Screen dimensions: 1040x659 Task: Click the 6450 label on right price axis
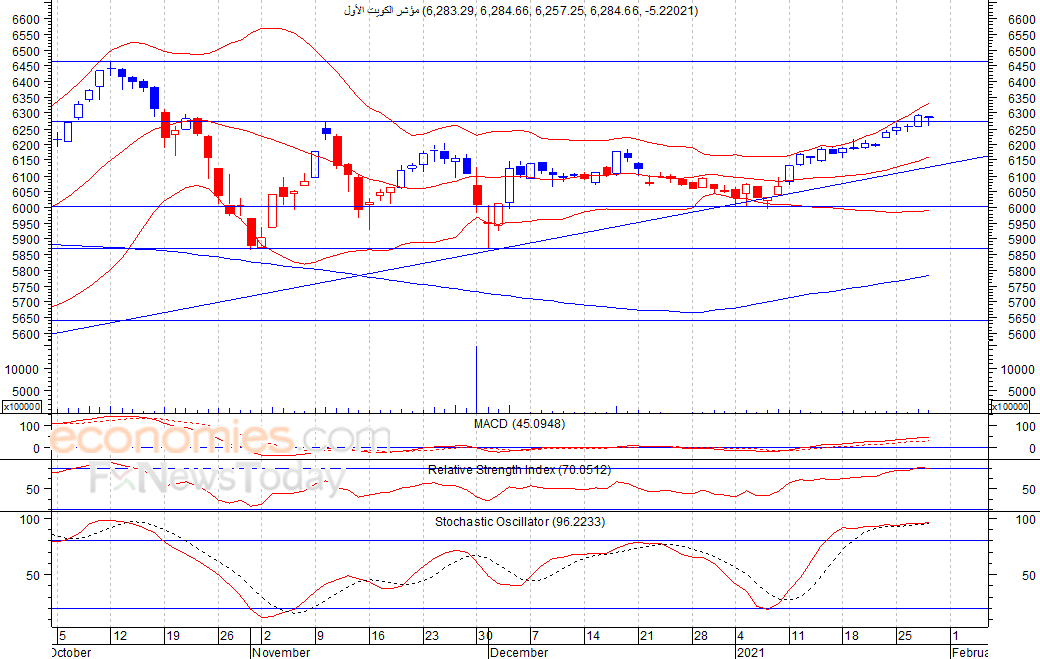pos(1021,67)
